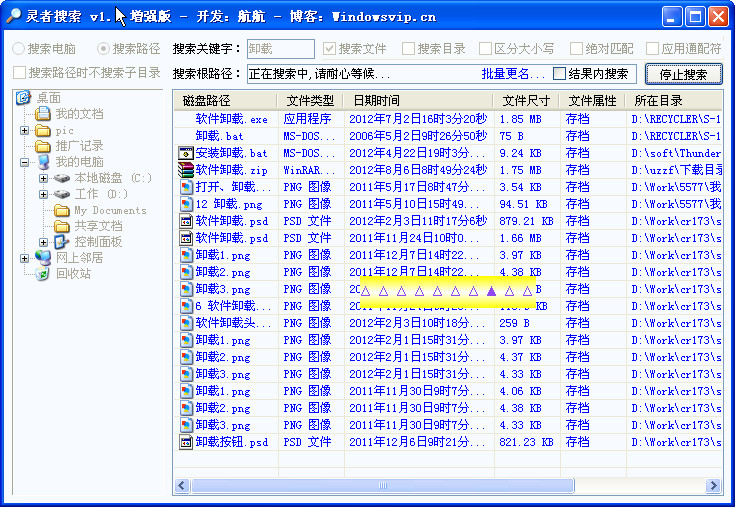Screen dimensions: 735x507
Task: Enable the 应用通配符 checkbox
Action: tap(652, 48)
